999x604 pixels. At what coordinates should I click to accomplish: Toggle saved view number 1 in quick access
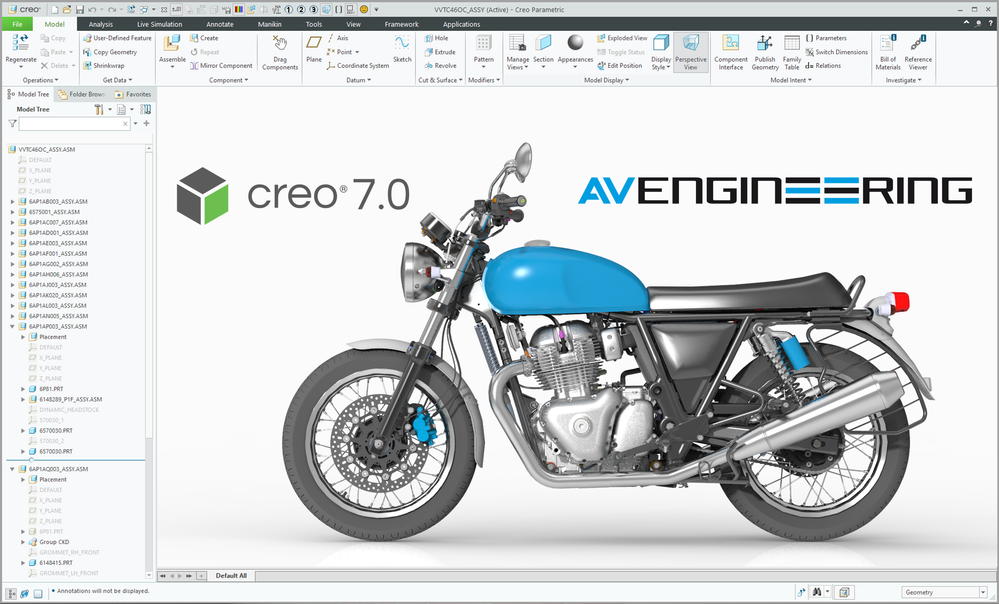click(289, 10)
